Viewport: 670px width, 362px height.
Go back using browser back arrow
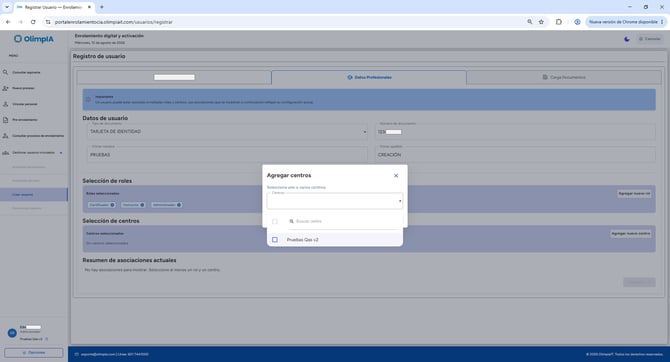pos(8,22)
